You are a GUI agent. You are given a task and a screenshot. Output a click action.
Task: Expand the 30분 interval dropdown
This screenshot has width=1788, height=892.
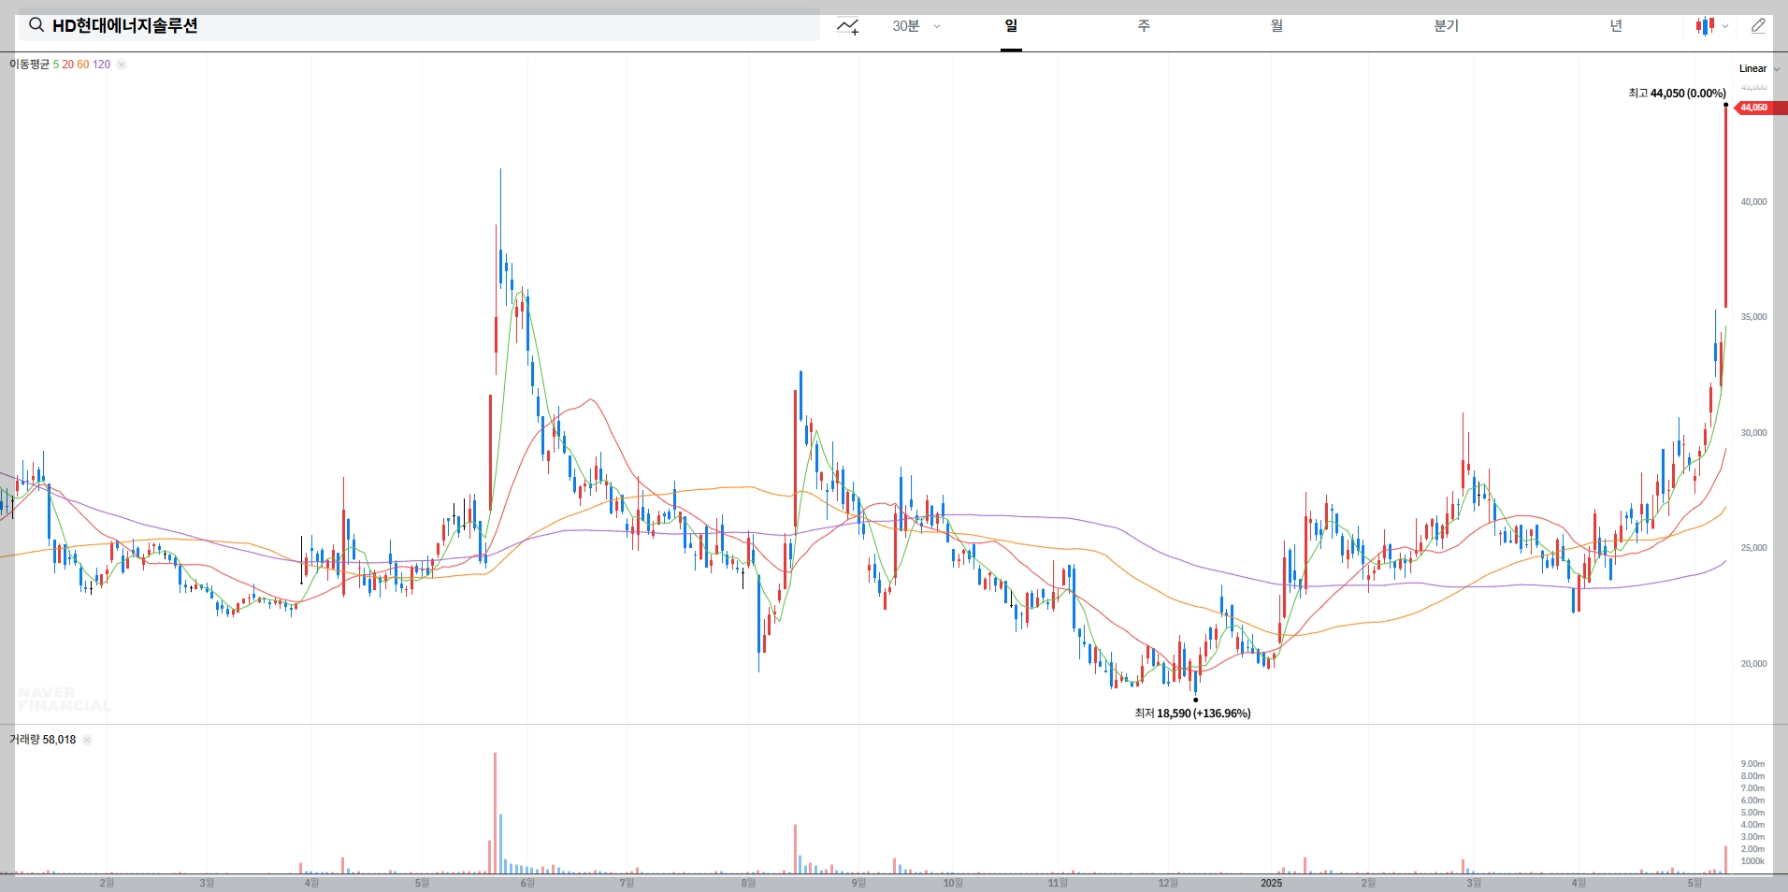click(x=916, y=26)
